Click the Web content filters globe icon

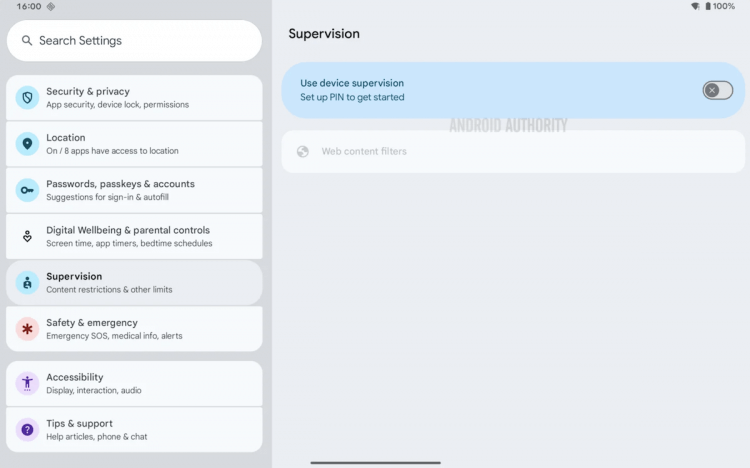point(303,152)
